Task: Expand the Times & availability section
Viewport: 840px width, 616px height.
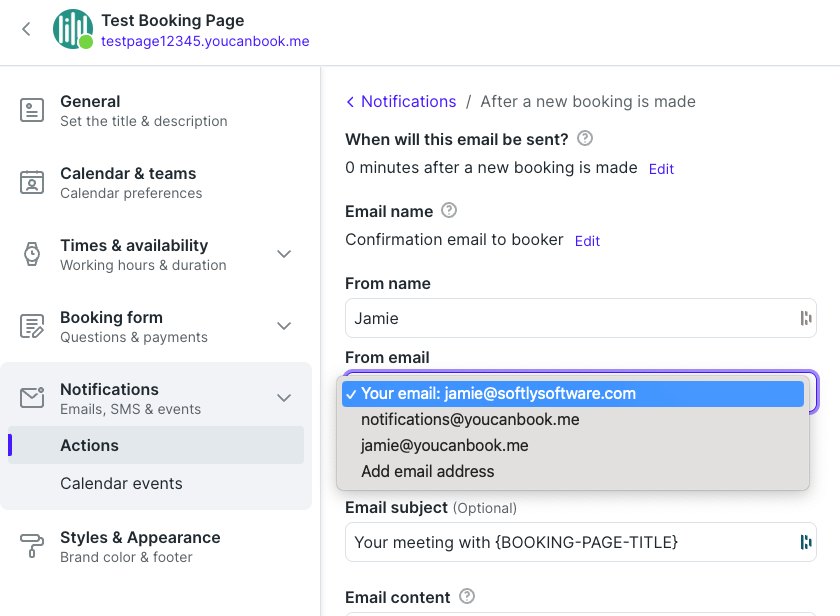Action: click(284, 254)
